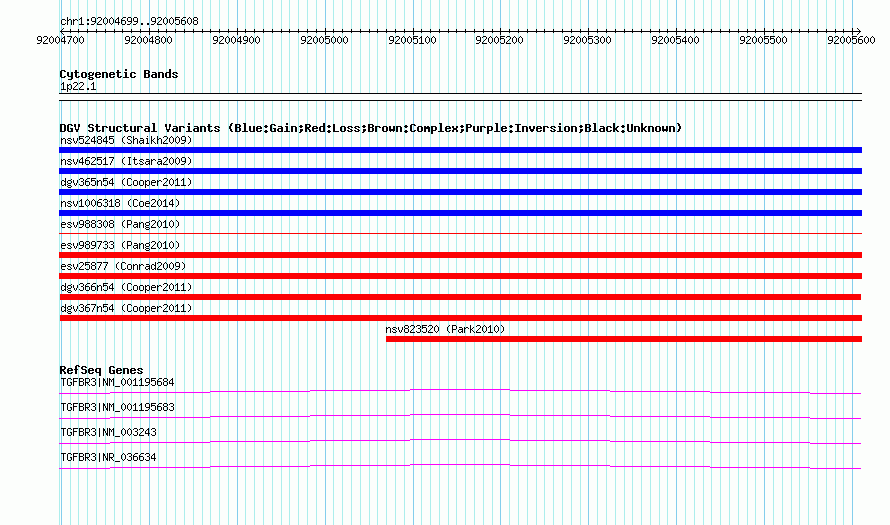Click ruler position 92005600
This screenshot has width=890, height=525.
pyautogui.click(x=851, y=40)
